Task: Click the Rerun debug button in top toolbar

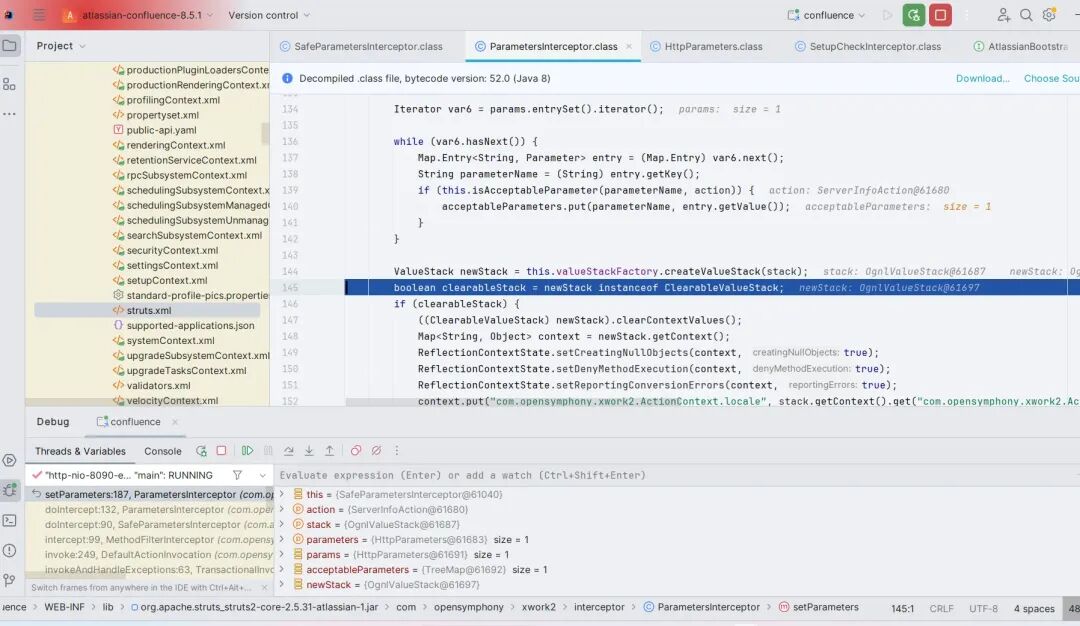Action: tap(913, 15)
